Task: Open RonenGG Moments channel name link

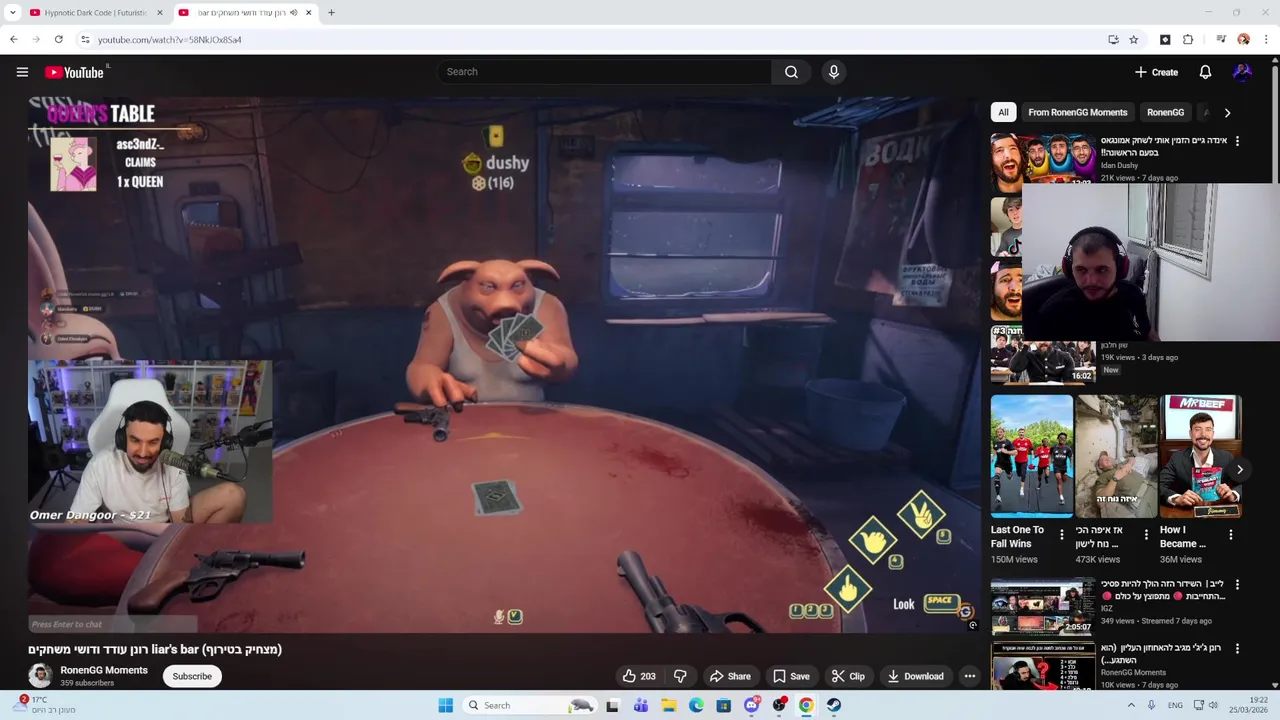Action: click(x=104, y=670)
